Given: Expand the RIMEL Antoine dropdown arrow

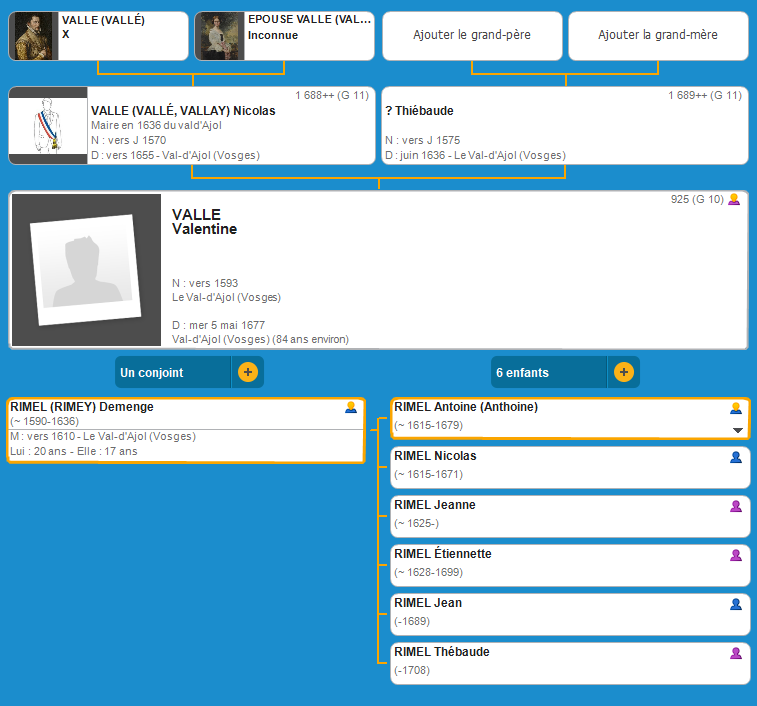Looking at the screenshot, I should click(x=738, y=430).
